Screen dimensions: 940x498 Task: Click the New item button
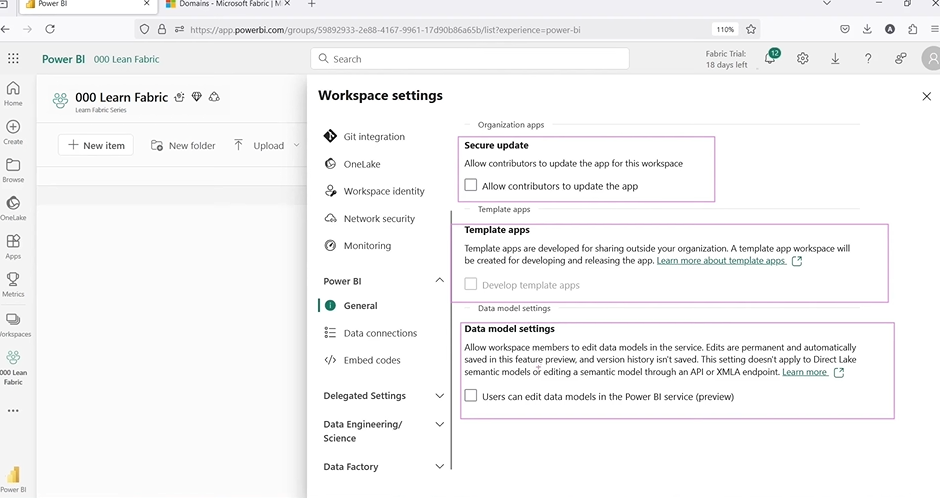click(x=96, y=145)
